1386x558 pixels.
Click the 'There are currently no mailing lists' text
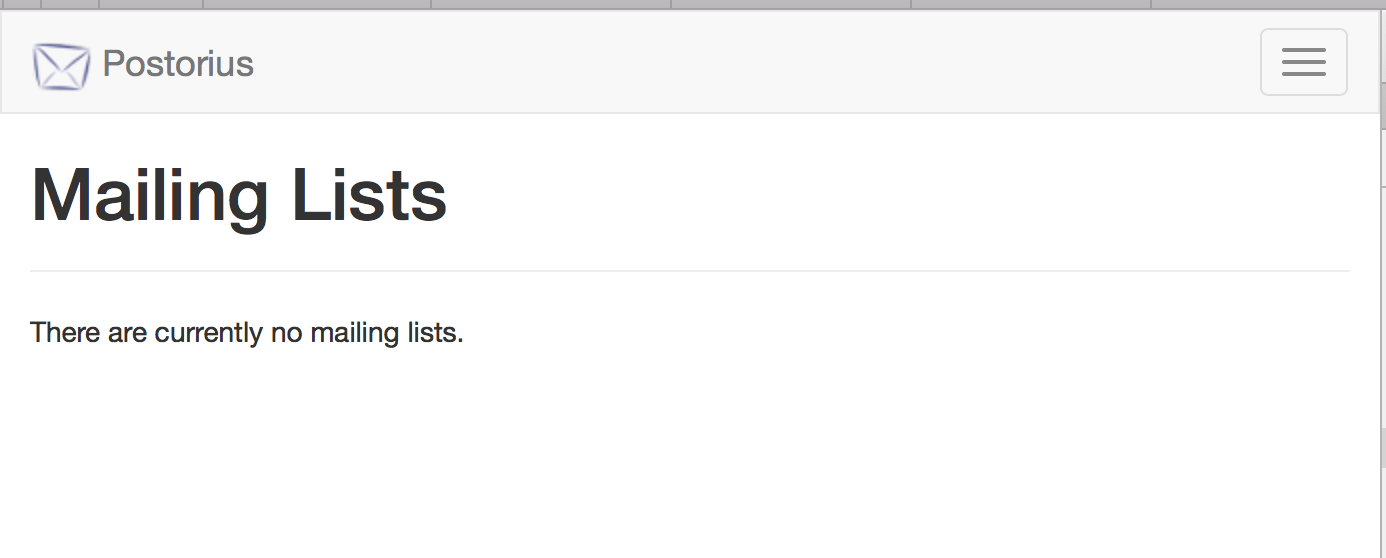[247, 332]
